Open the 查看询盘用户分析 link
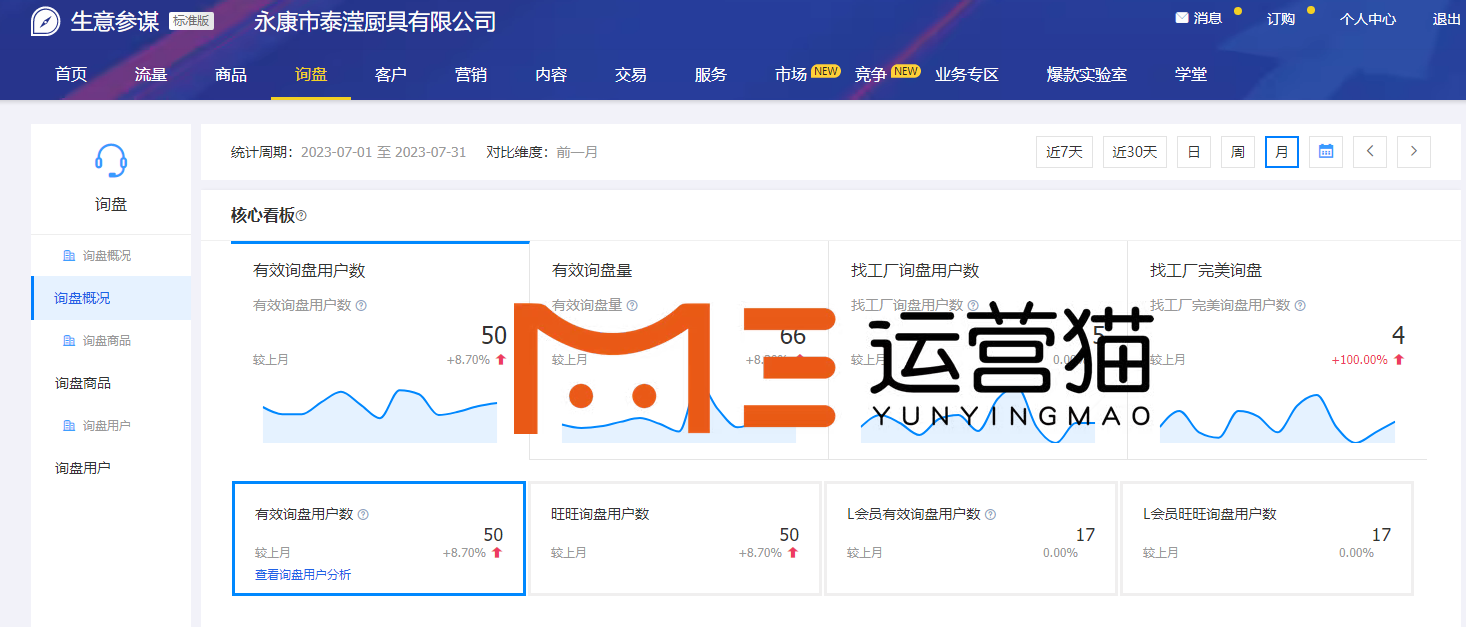Viewport: 1466px width, 627px height. [x=303, y=575]
